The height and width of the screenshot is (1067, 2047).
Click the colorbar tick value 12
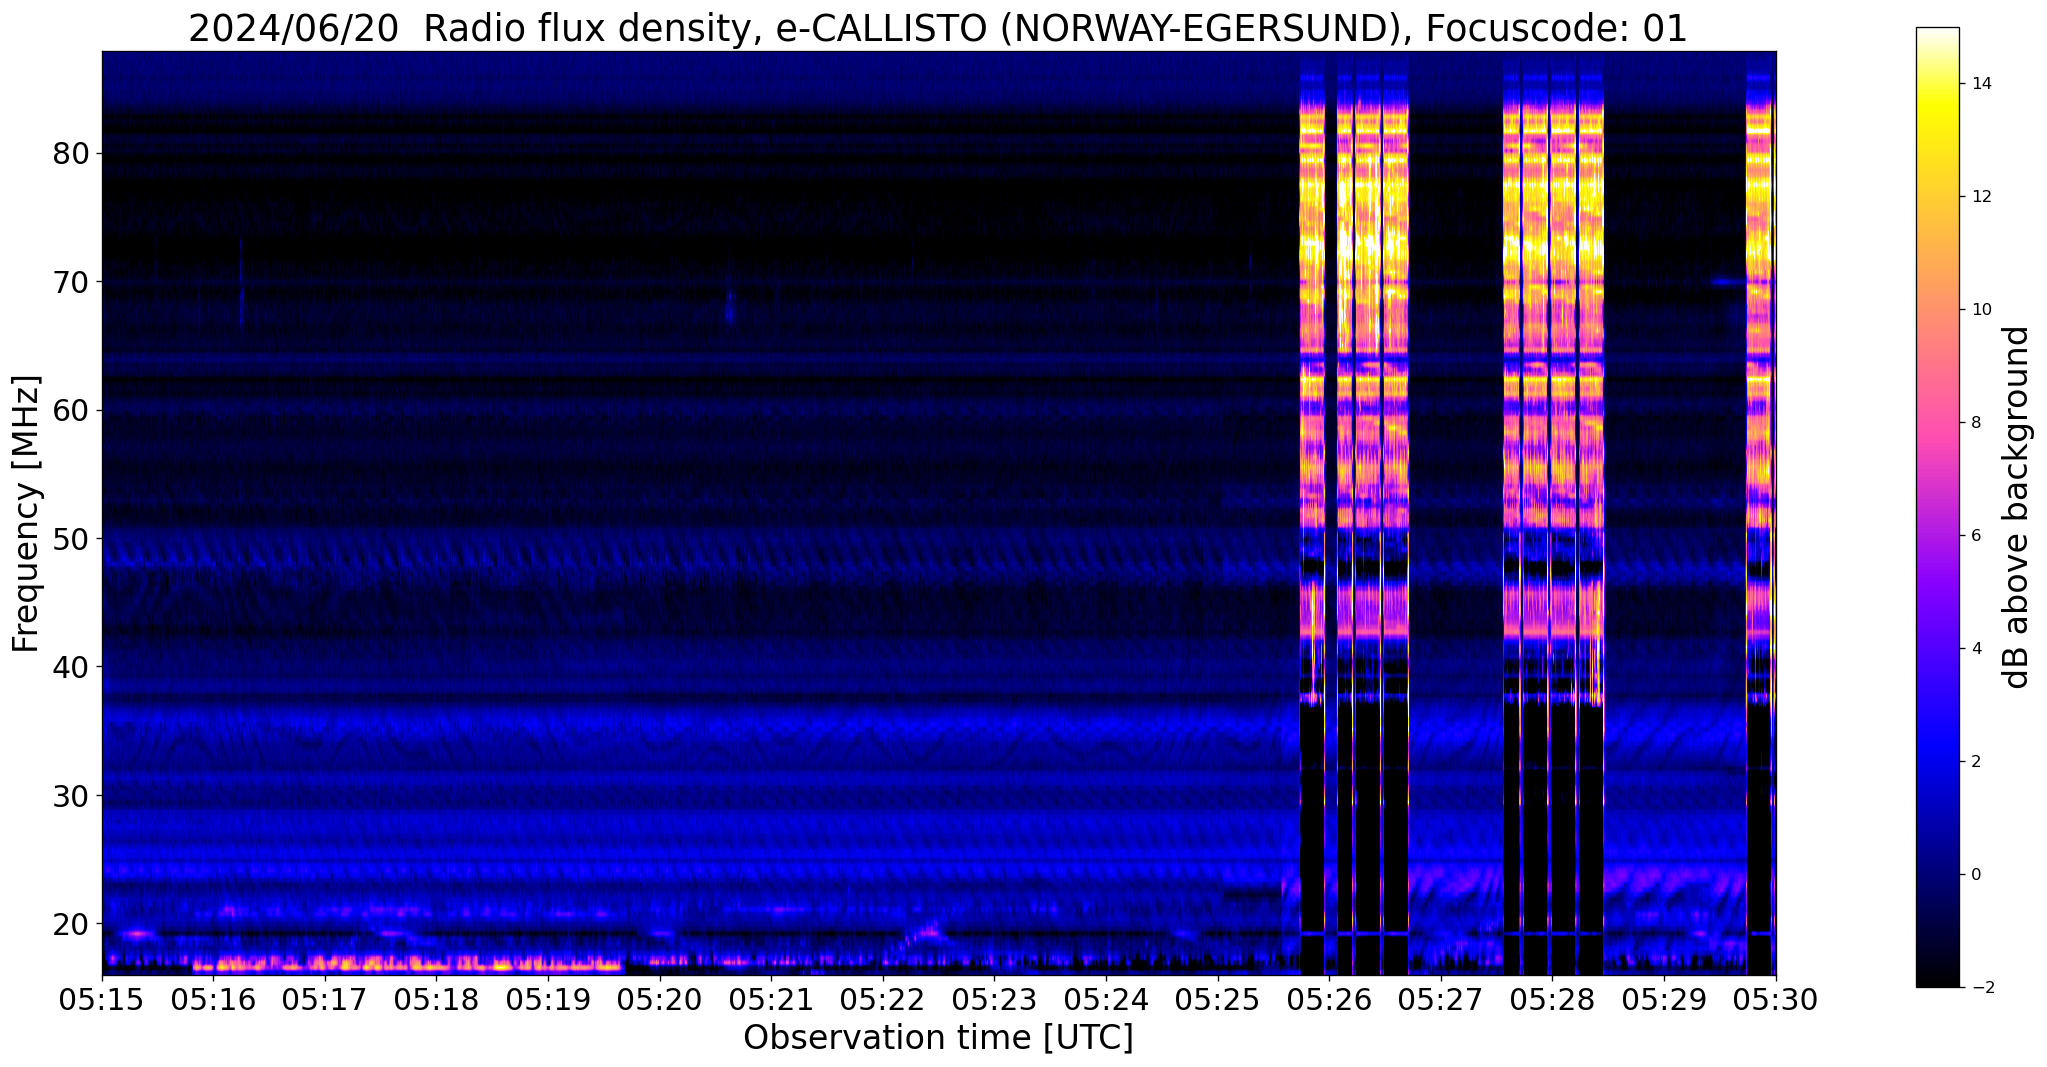click(1980, 196)
